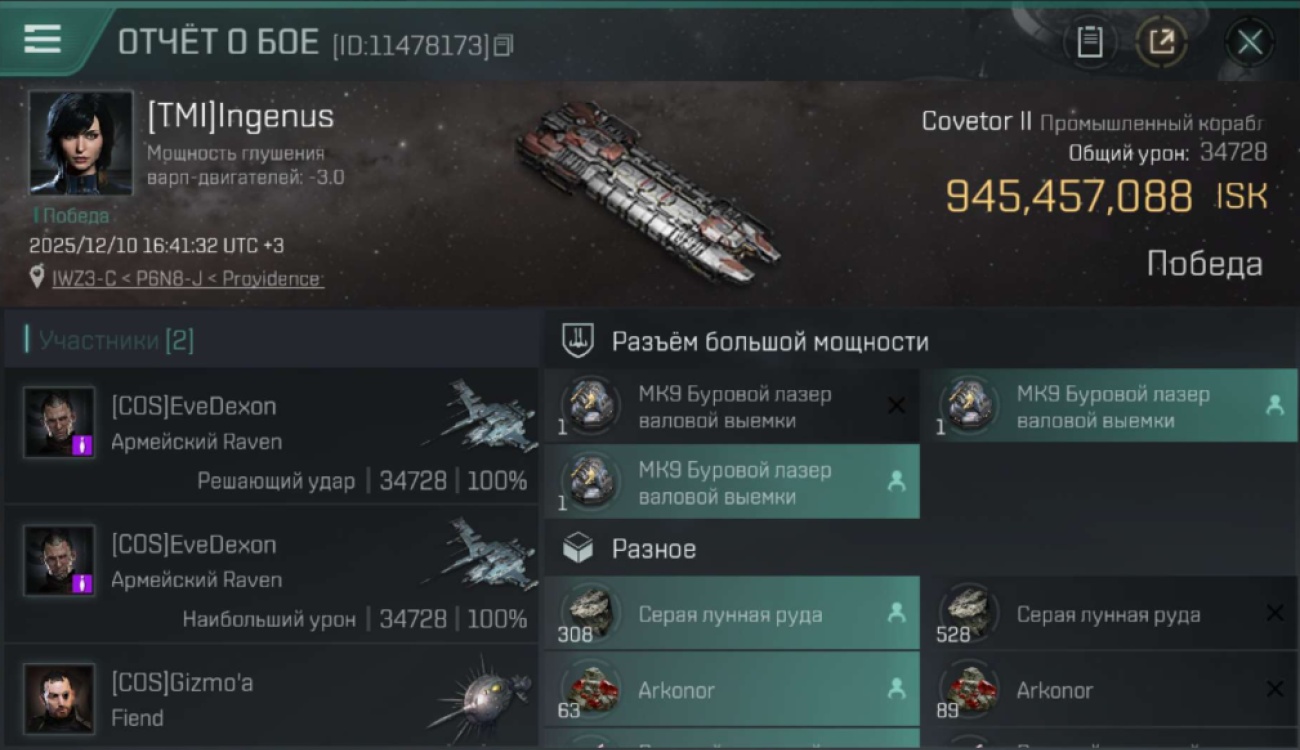The height and width of the screenshot is (750, 1300).
Task: Select destroyed МК9 Буровой лазер item with X
Action: [731, 407]
